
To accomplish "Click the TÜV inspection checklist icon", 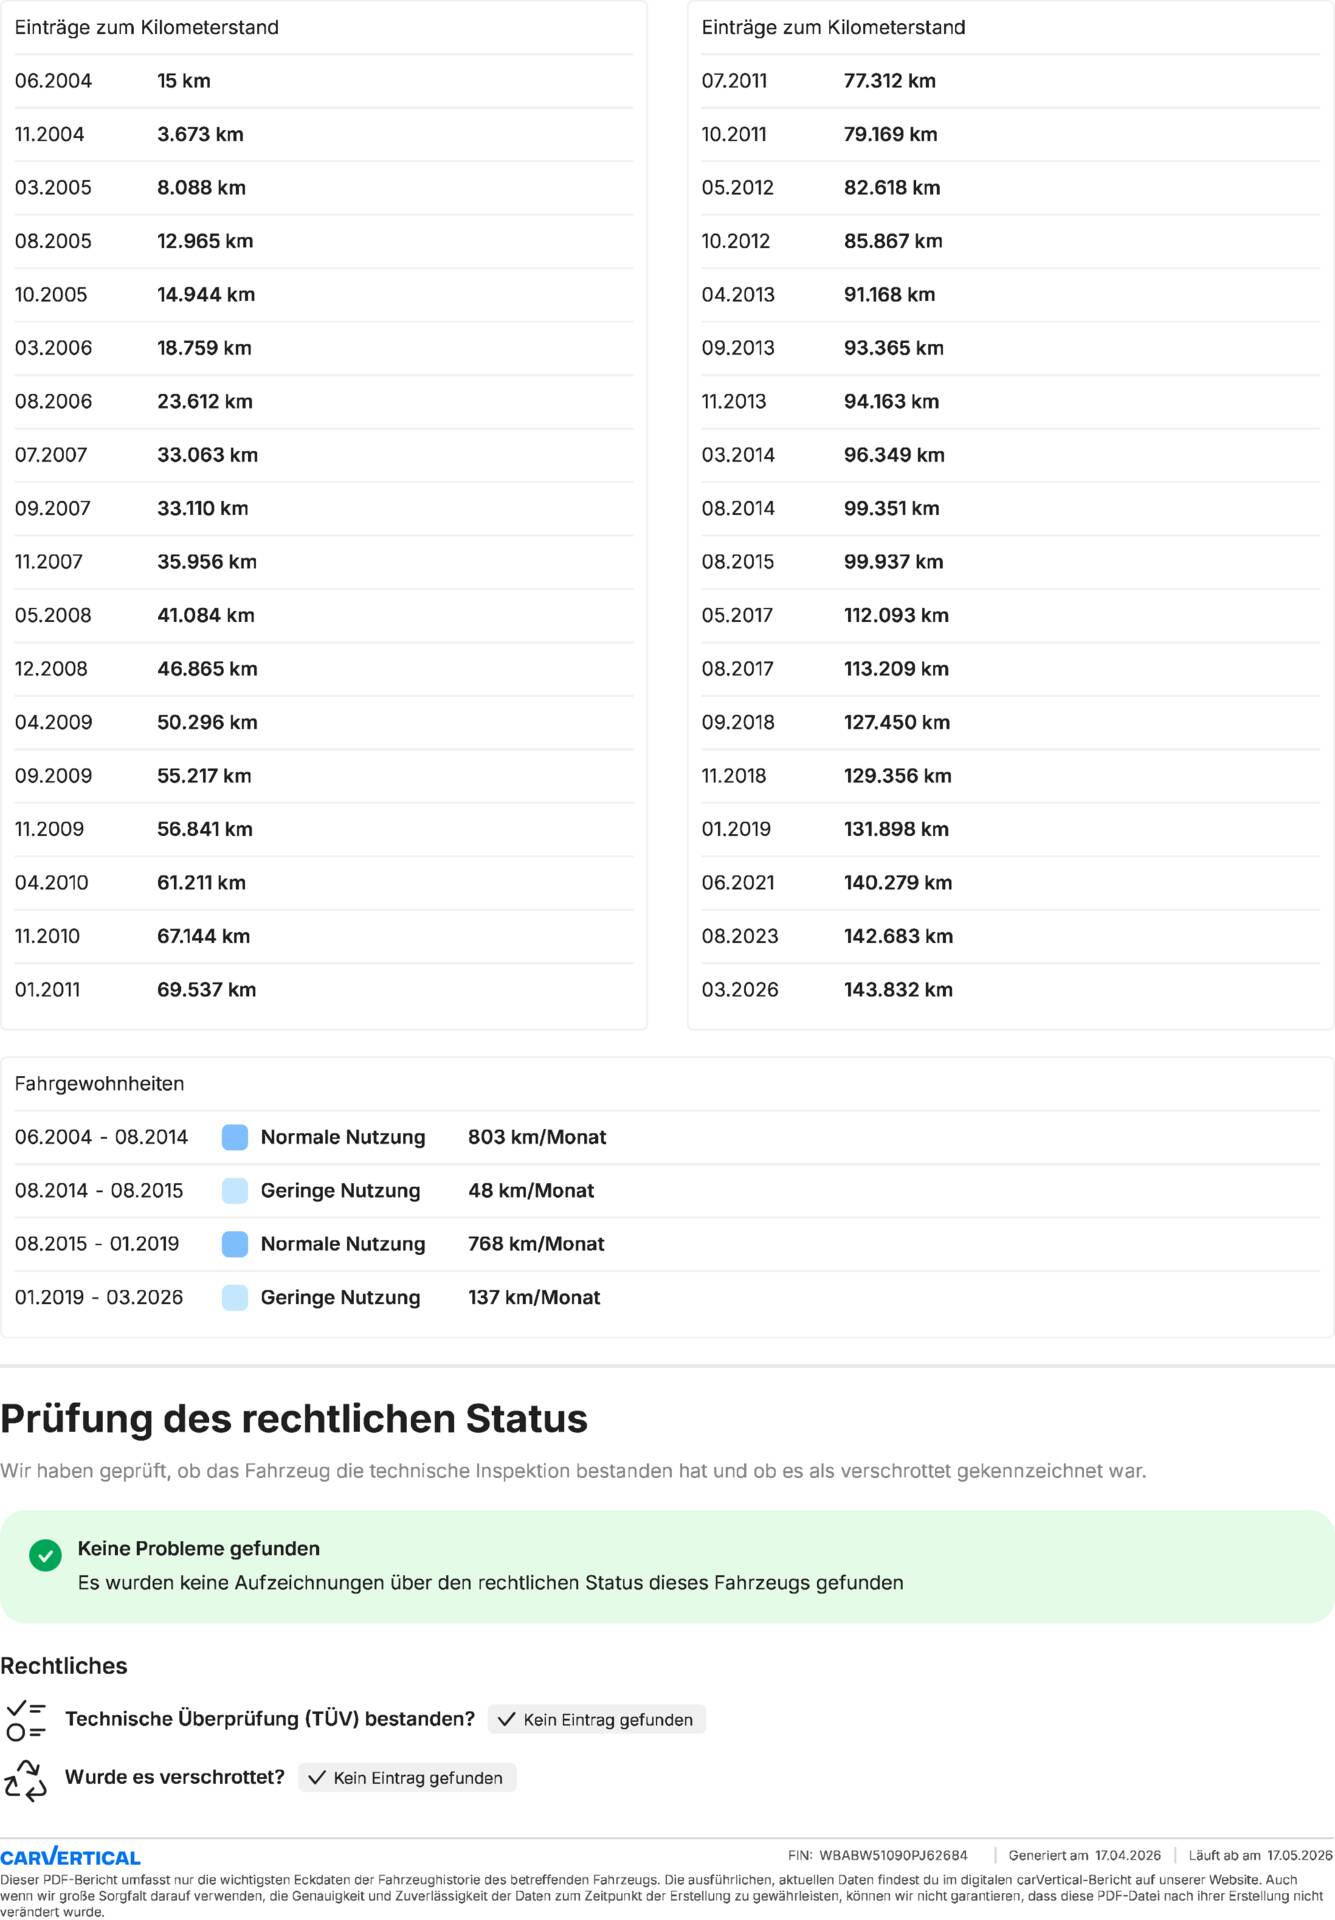I will pyautogui.click(x=26, y=1721).
